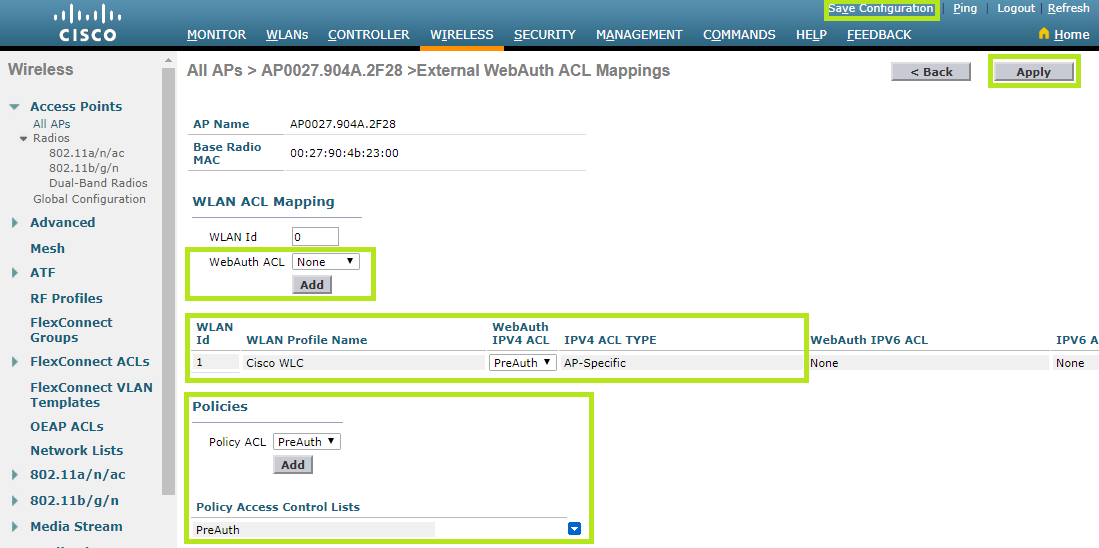Expand the Advanced section in the sidebar
Screen dimensions: 1099x548
tap(15, 223)
